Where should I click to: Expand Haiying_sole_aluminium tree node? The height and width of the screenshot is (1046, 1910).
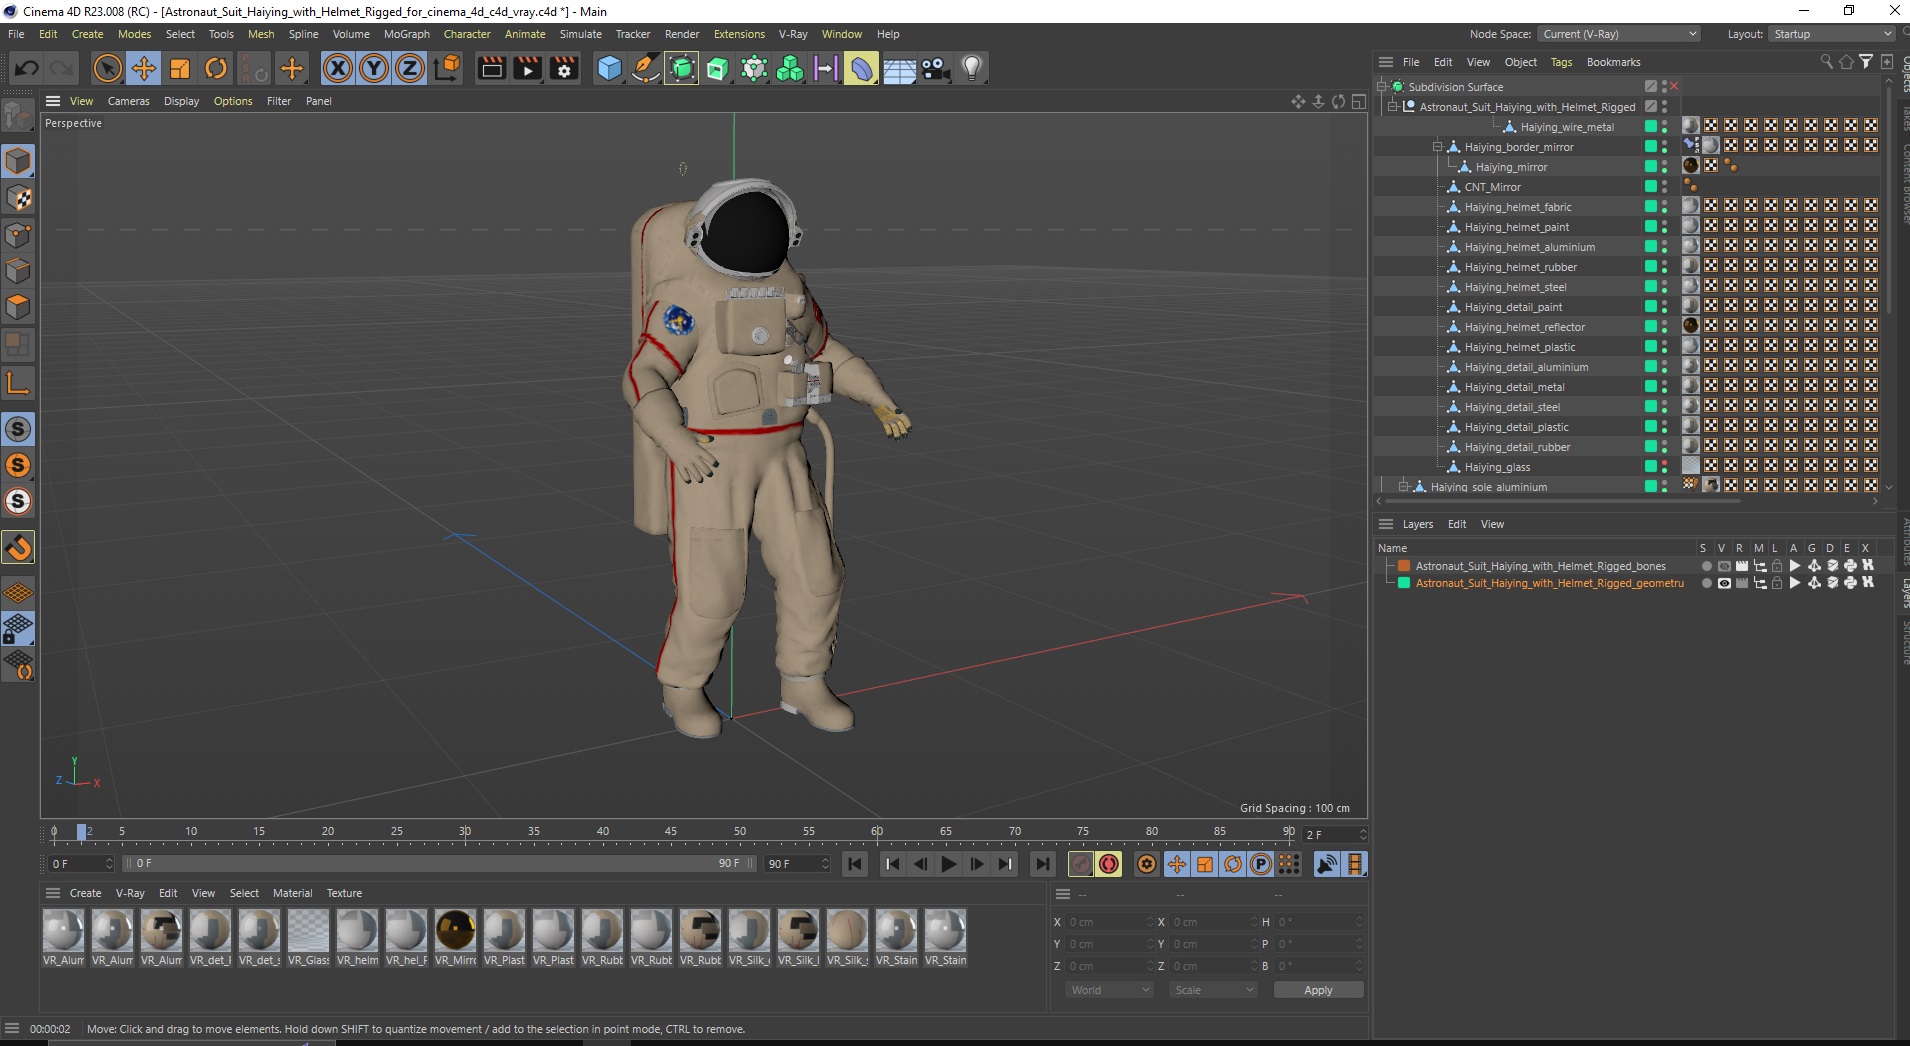point(1404,487)
